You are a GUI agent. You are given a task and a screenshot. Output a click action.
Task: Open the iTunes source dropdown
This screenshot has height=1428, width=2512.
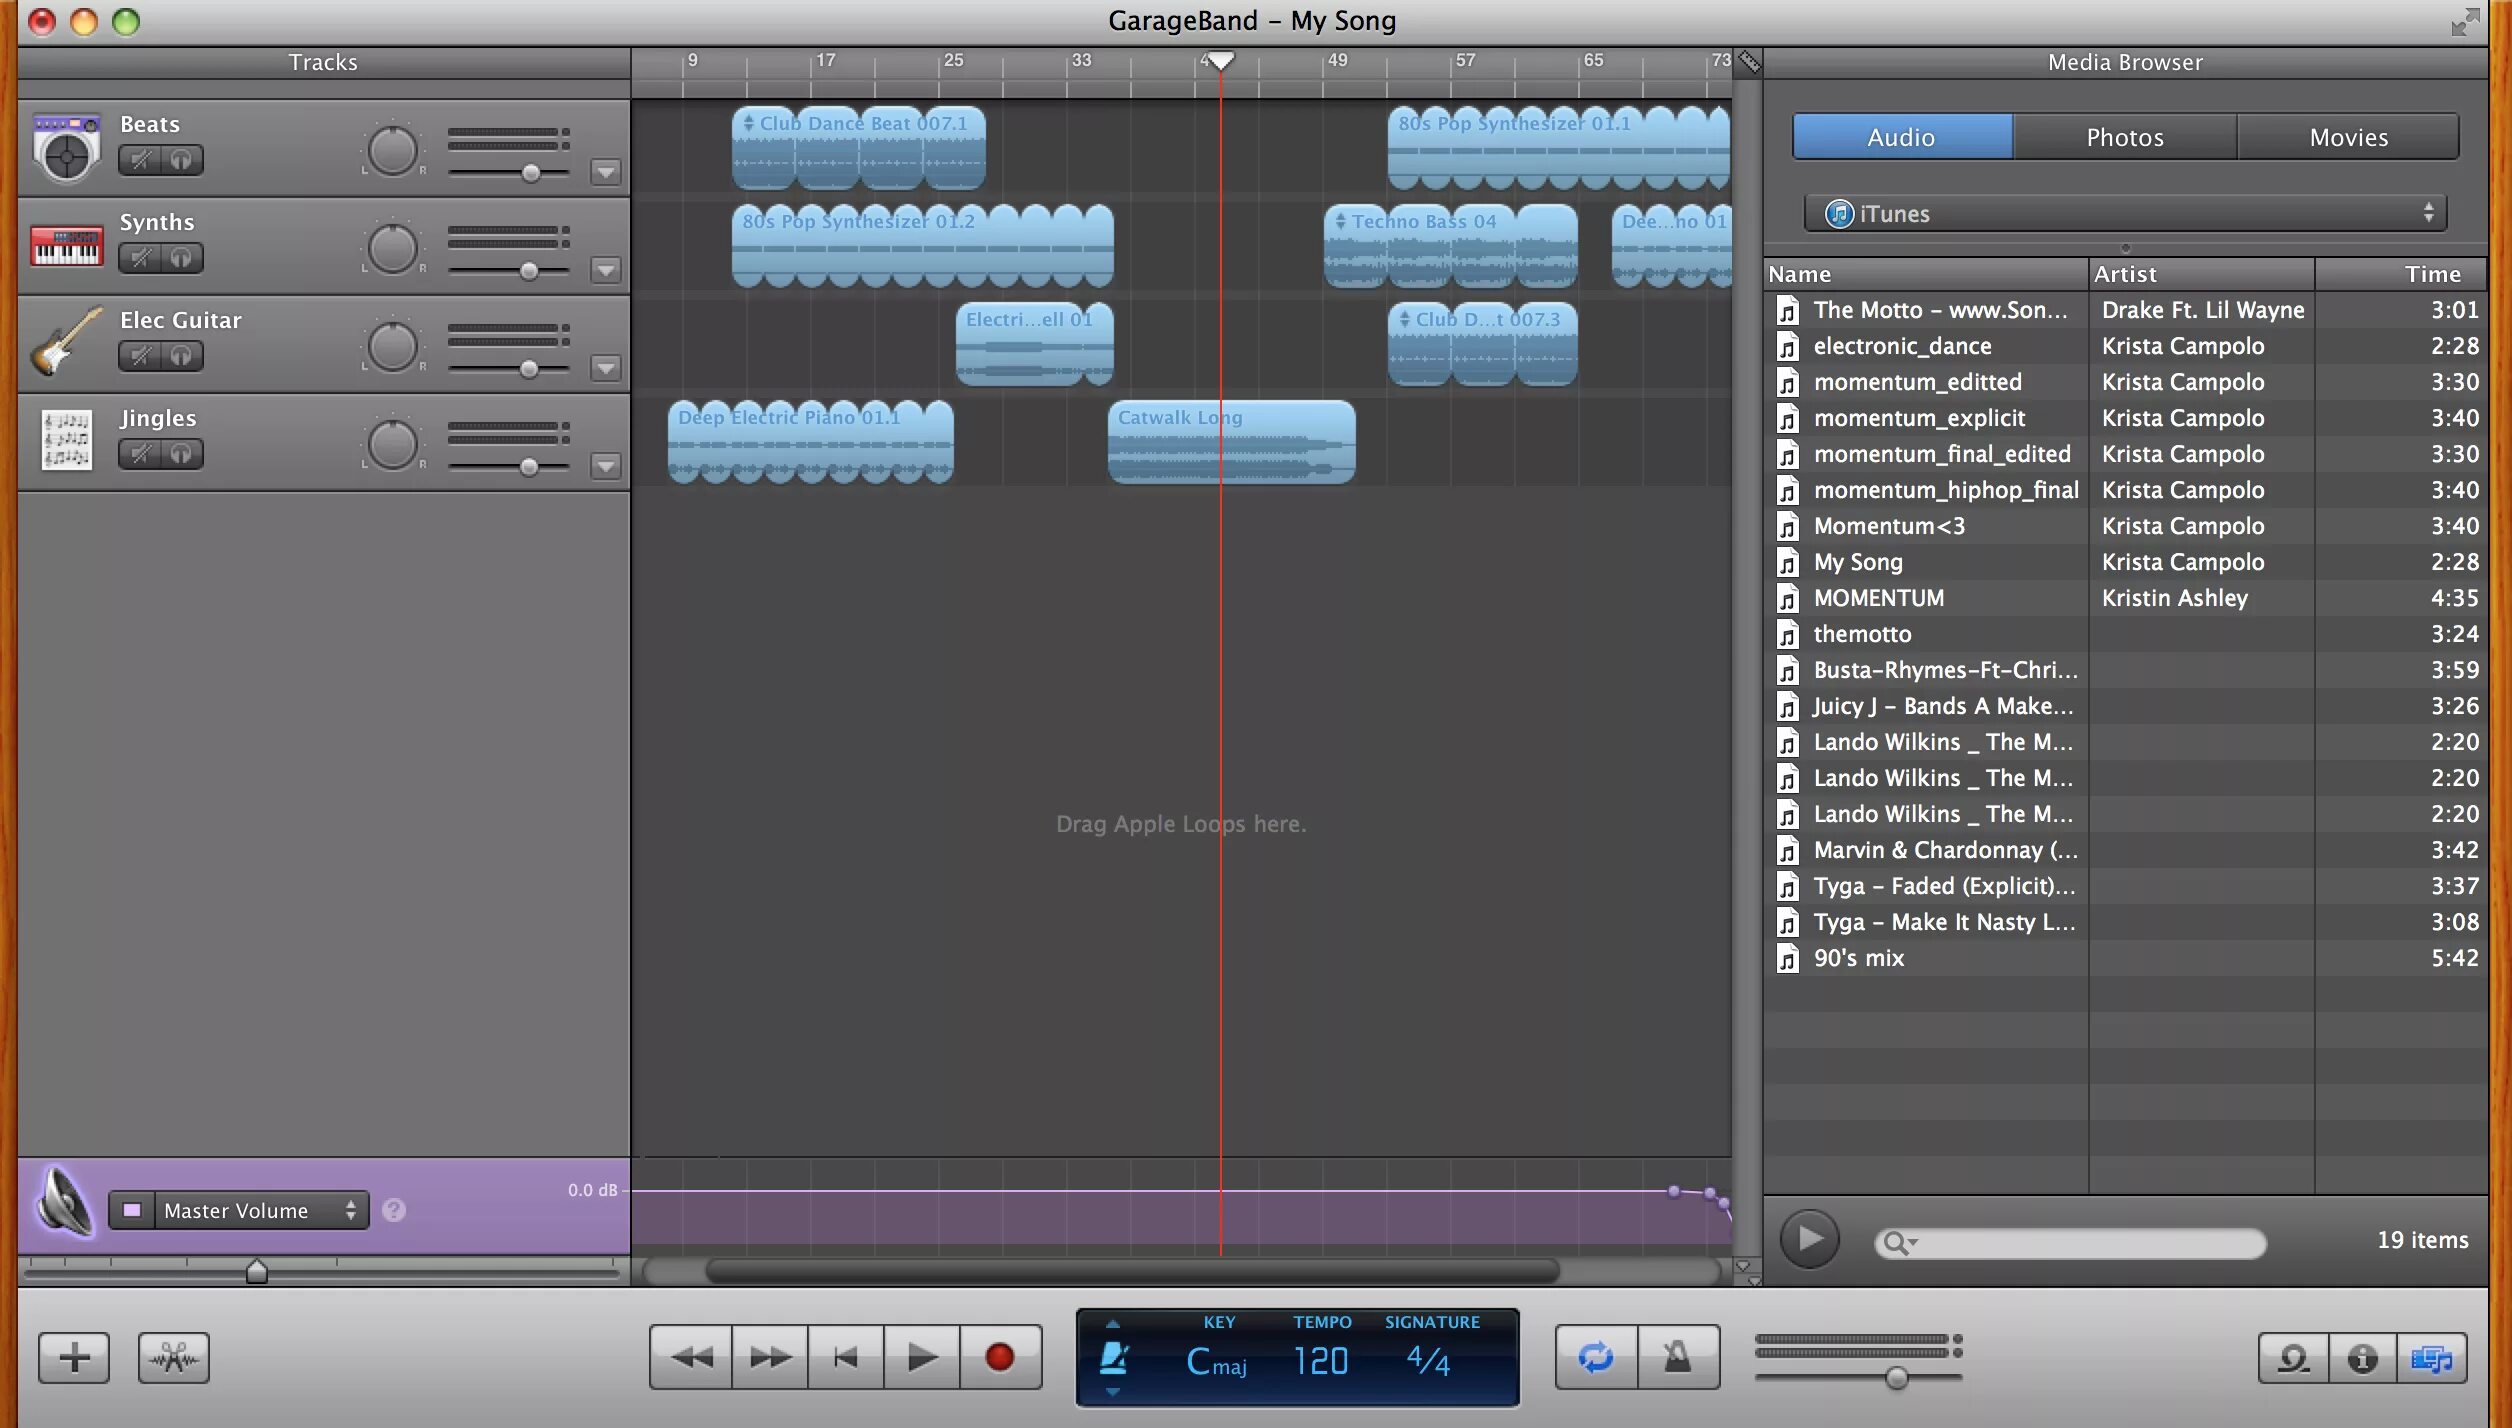[x=2124, y=213]
